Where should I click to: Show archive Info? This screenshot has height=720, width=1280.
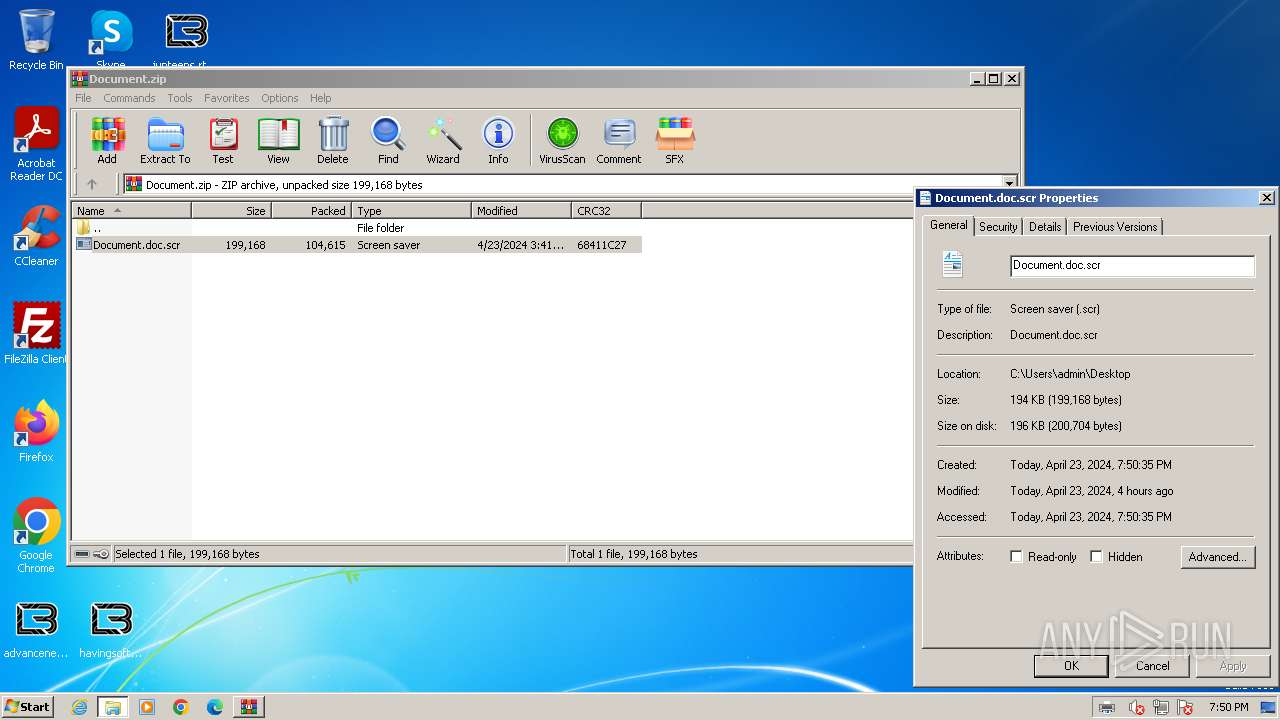[498, 140]
